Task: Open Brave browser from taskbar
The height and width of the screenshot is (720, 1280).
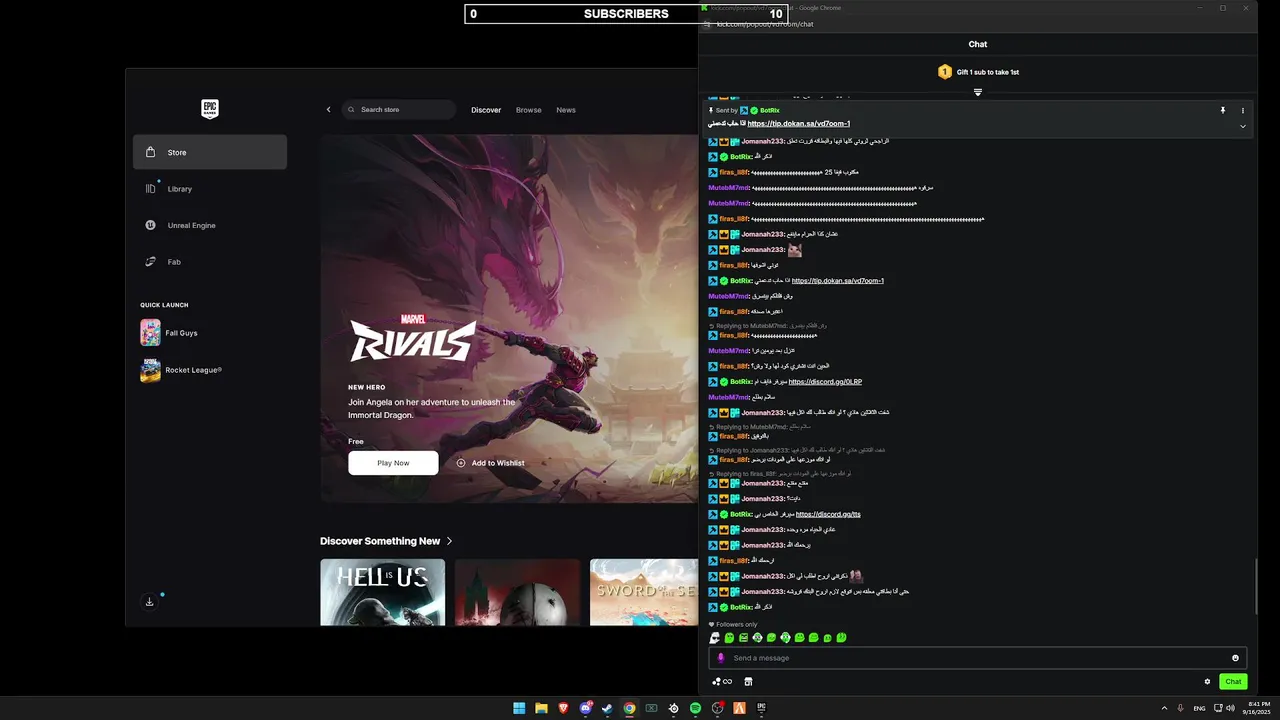Action: click(563, 708)
